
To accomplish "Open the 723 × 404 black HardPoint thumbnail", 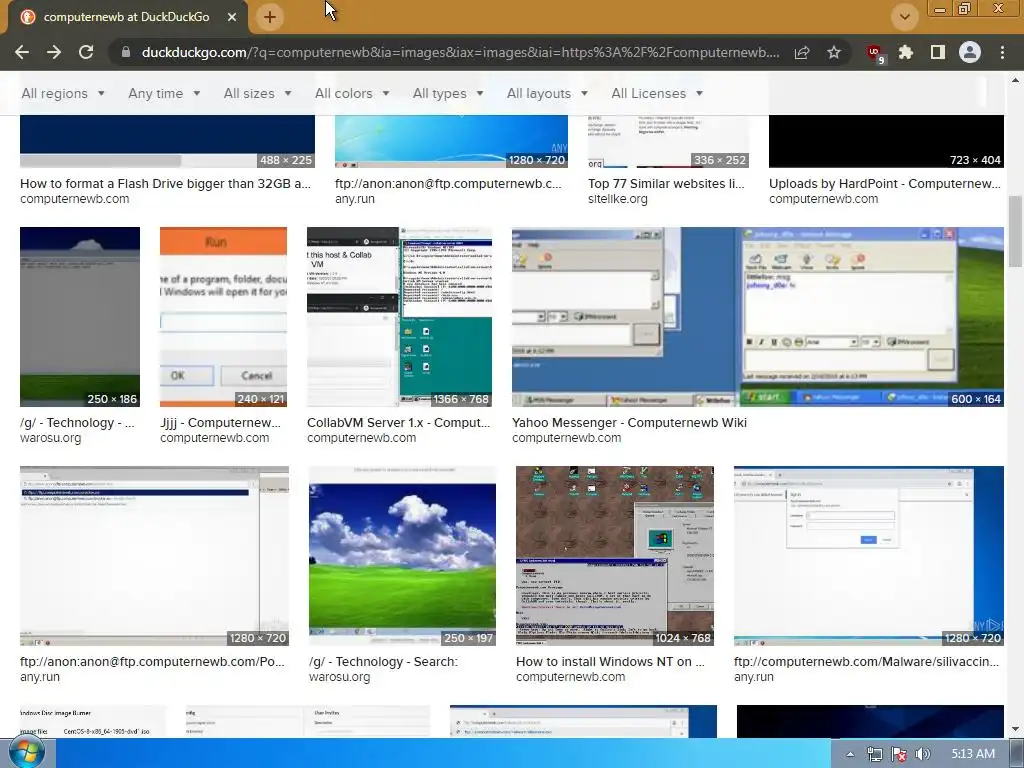I will (x=886, y=141).
